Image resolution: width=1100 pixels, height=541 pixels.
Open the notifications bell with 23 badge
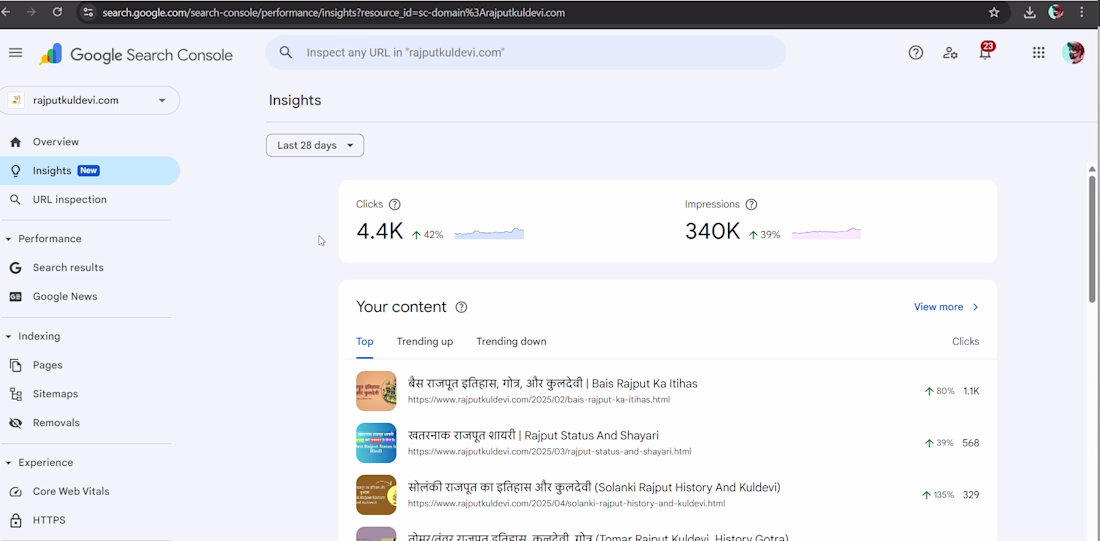point(986,52)
